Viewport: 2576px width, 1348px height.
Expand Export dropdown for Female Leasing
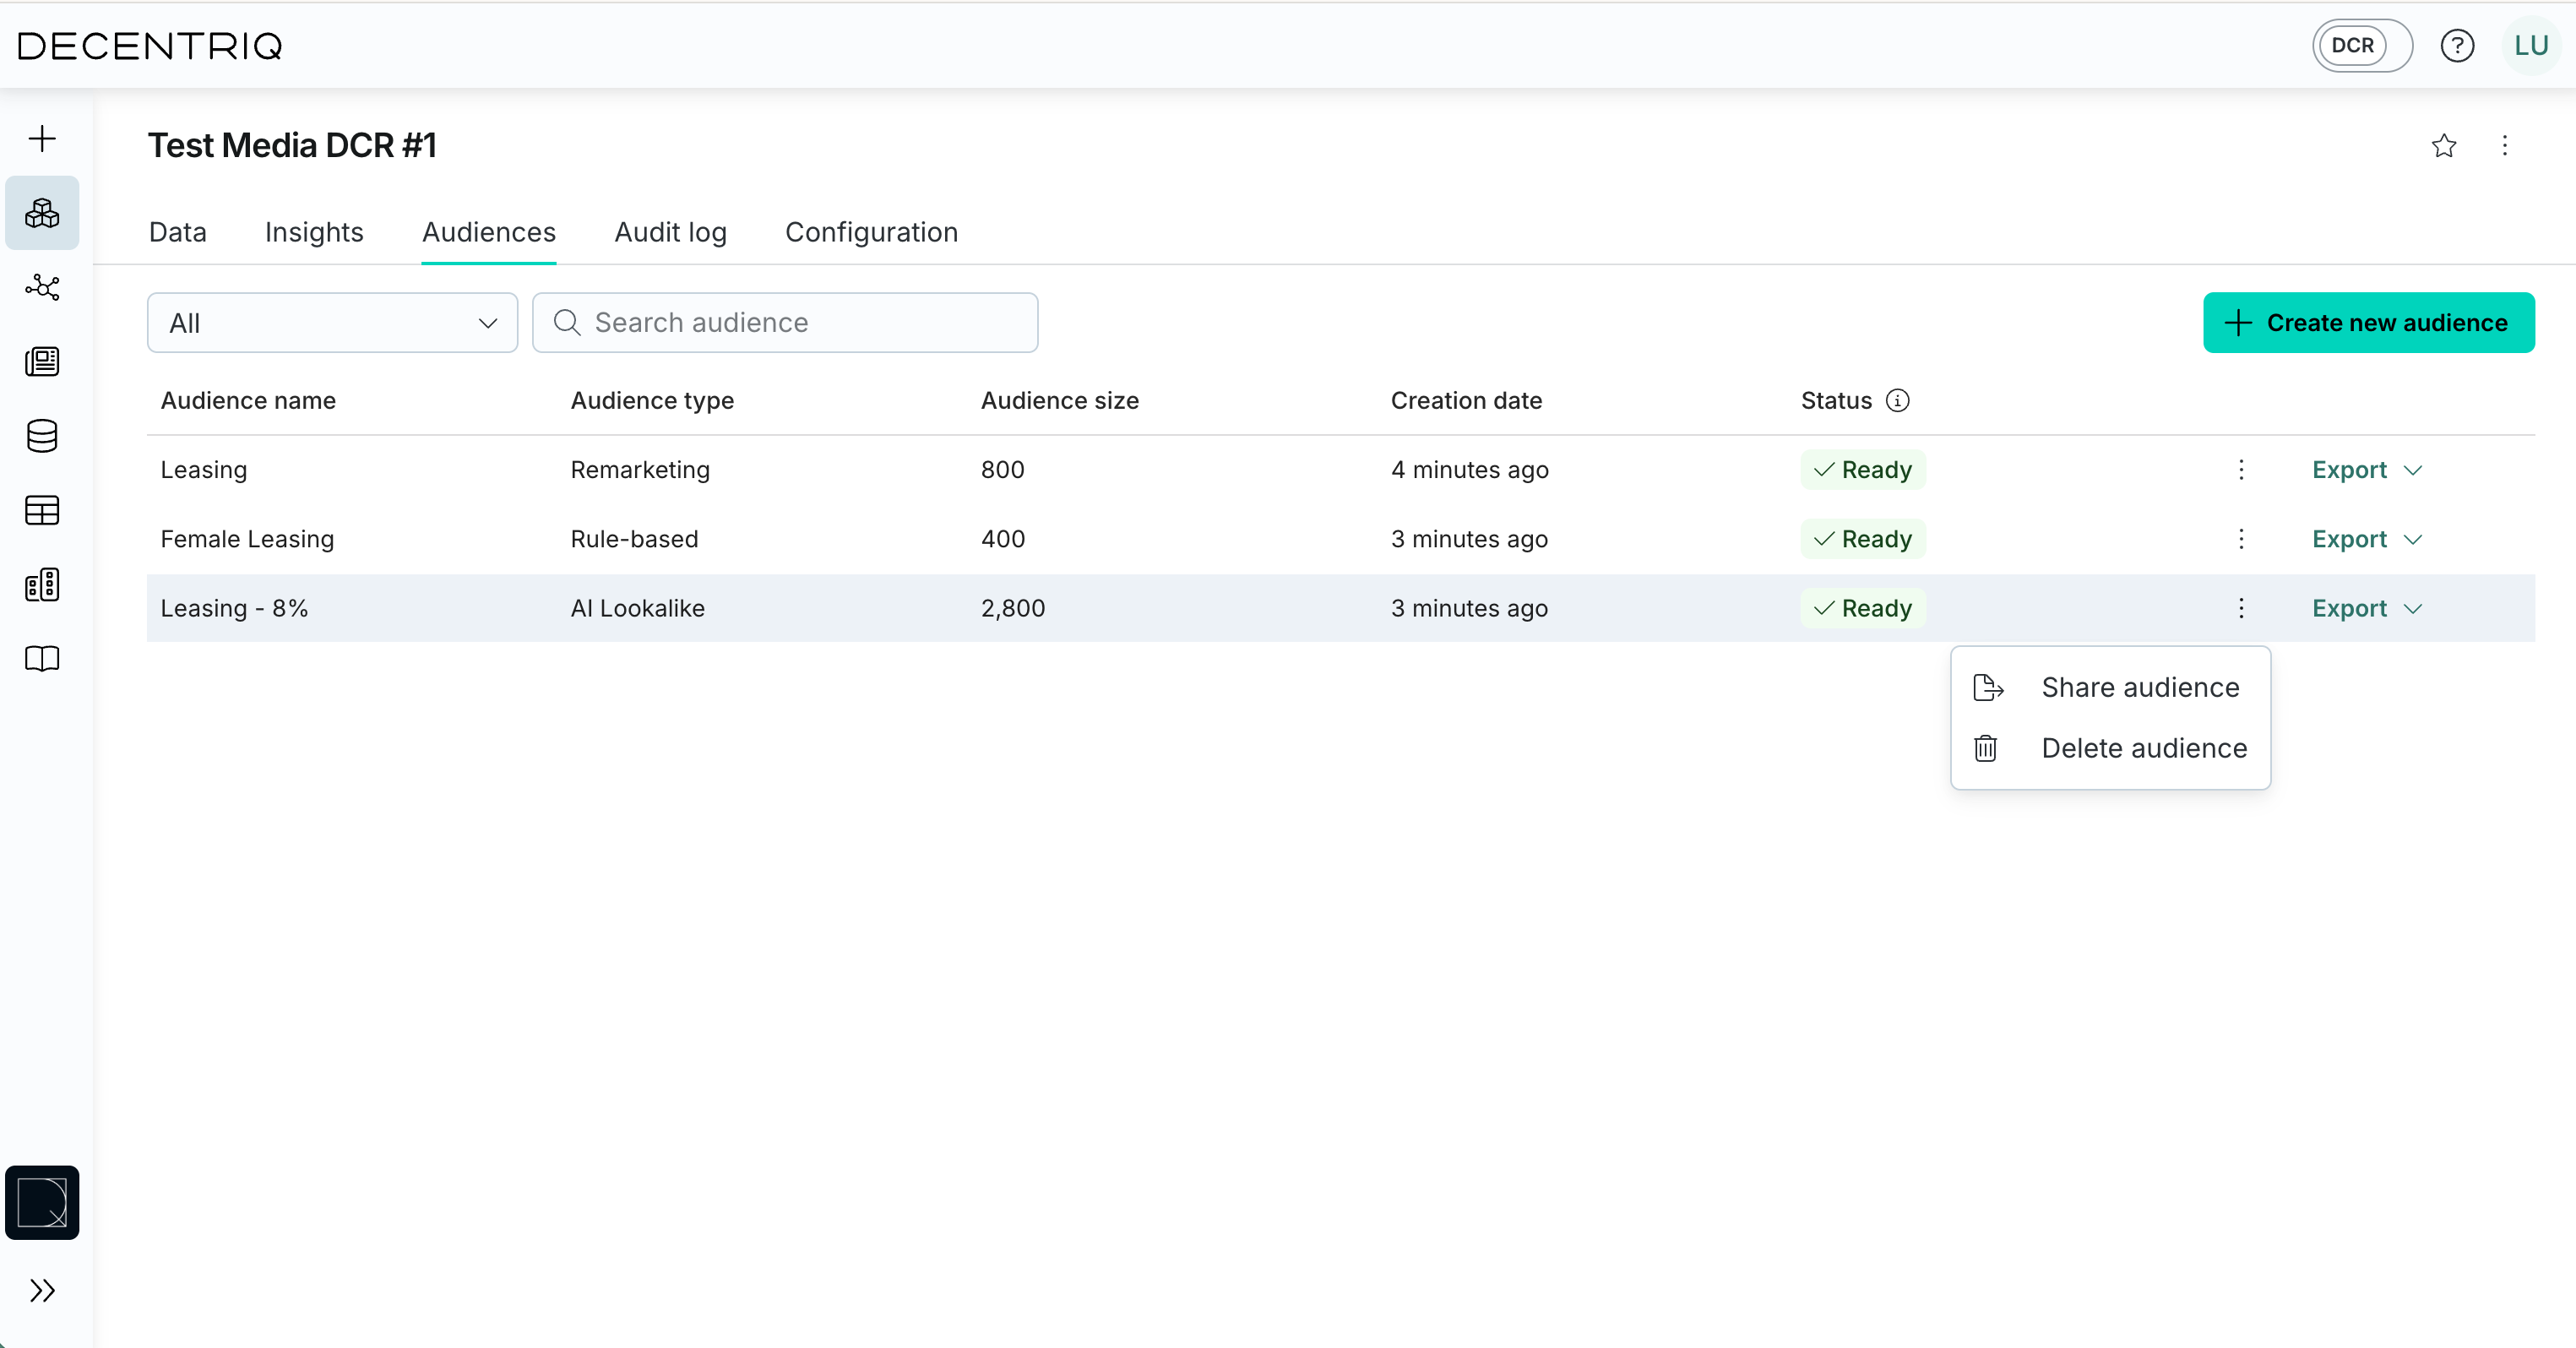tap(2366, 539)
